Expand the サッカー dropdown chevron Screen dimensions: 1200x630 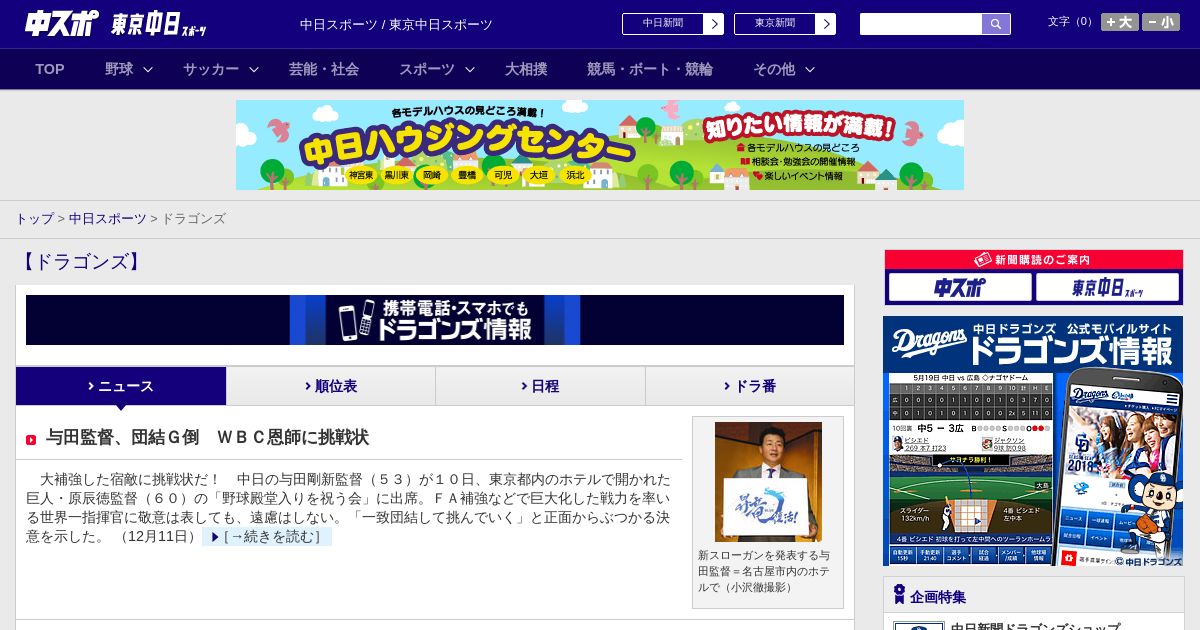[x=254, y=69]
